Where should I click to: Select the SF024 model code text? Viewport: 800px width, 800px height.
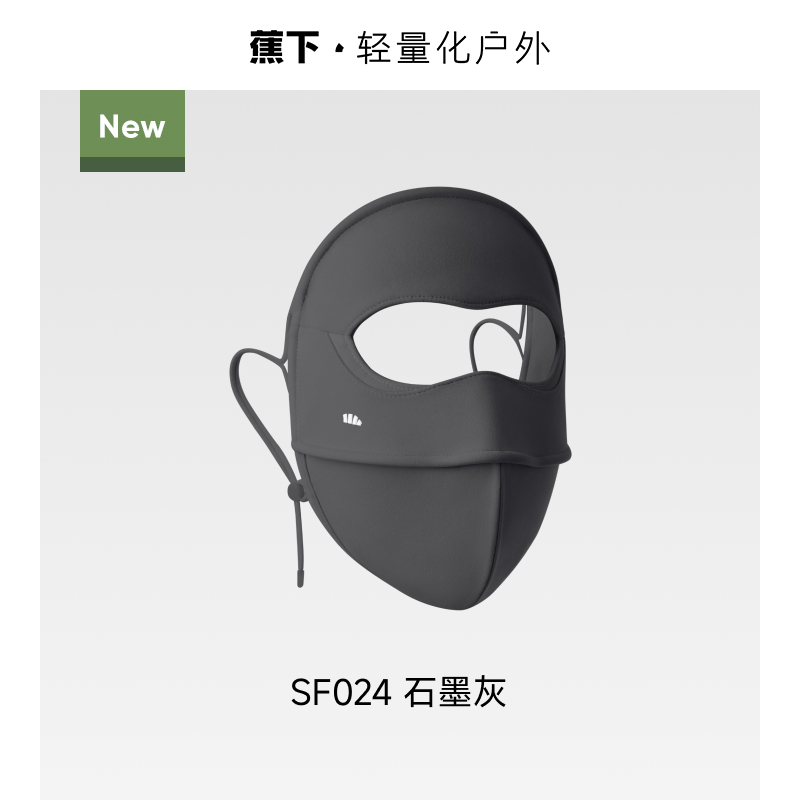tap(341, 692)
